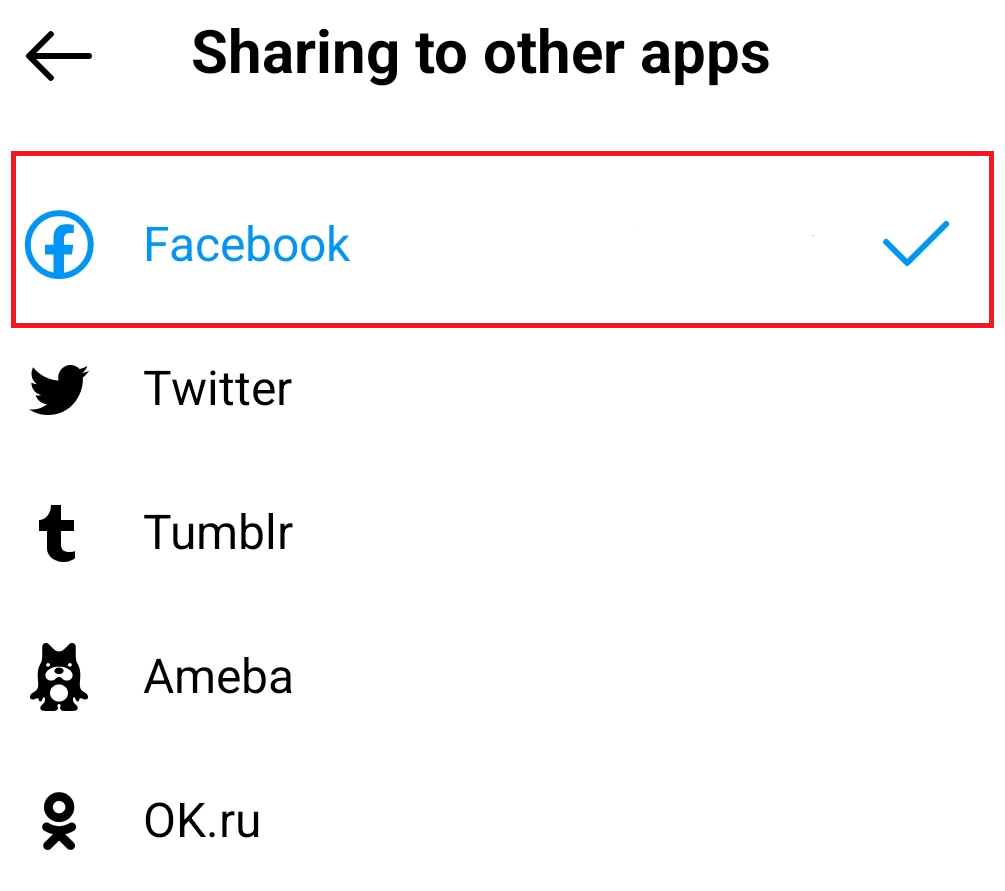Click the Tumblr letter-t icon
1005x891 pixels.
click(59, 532)
